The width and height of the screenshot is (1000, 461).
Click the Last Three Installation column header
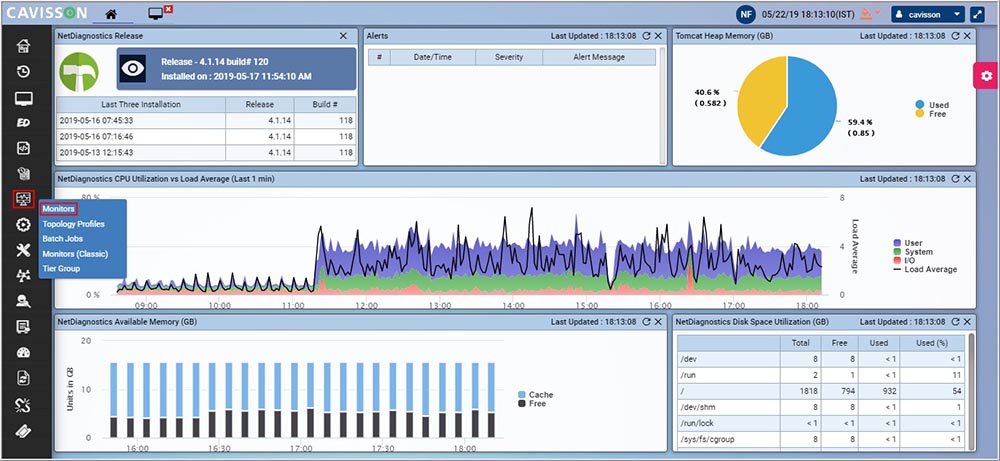(x=141, y=105)
